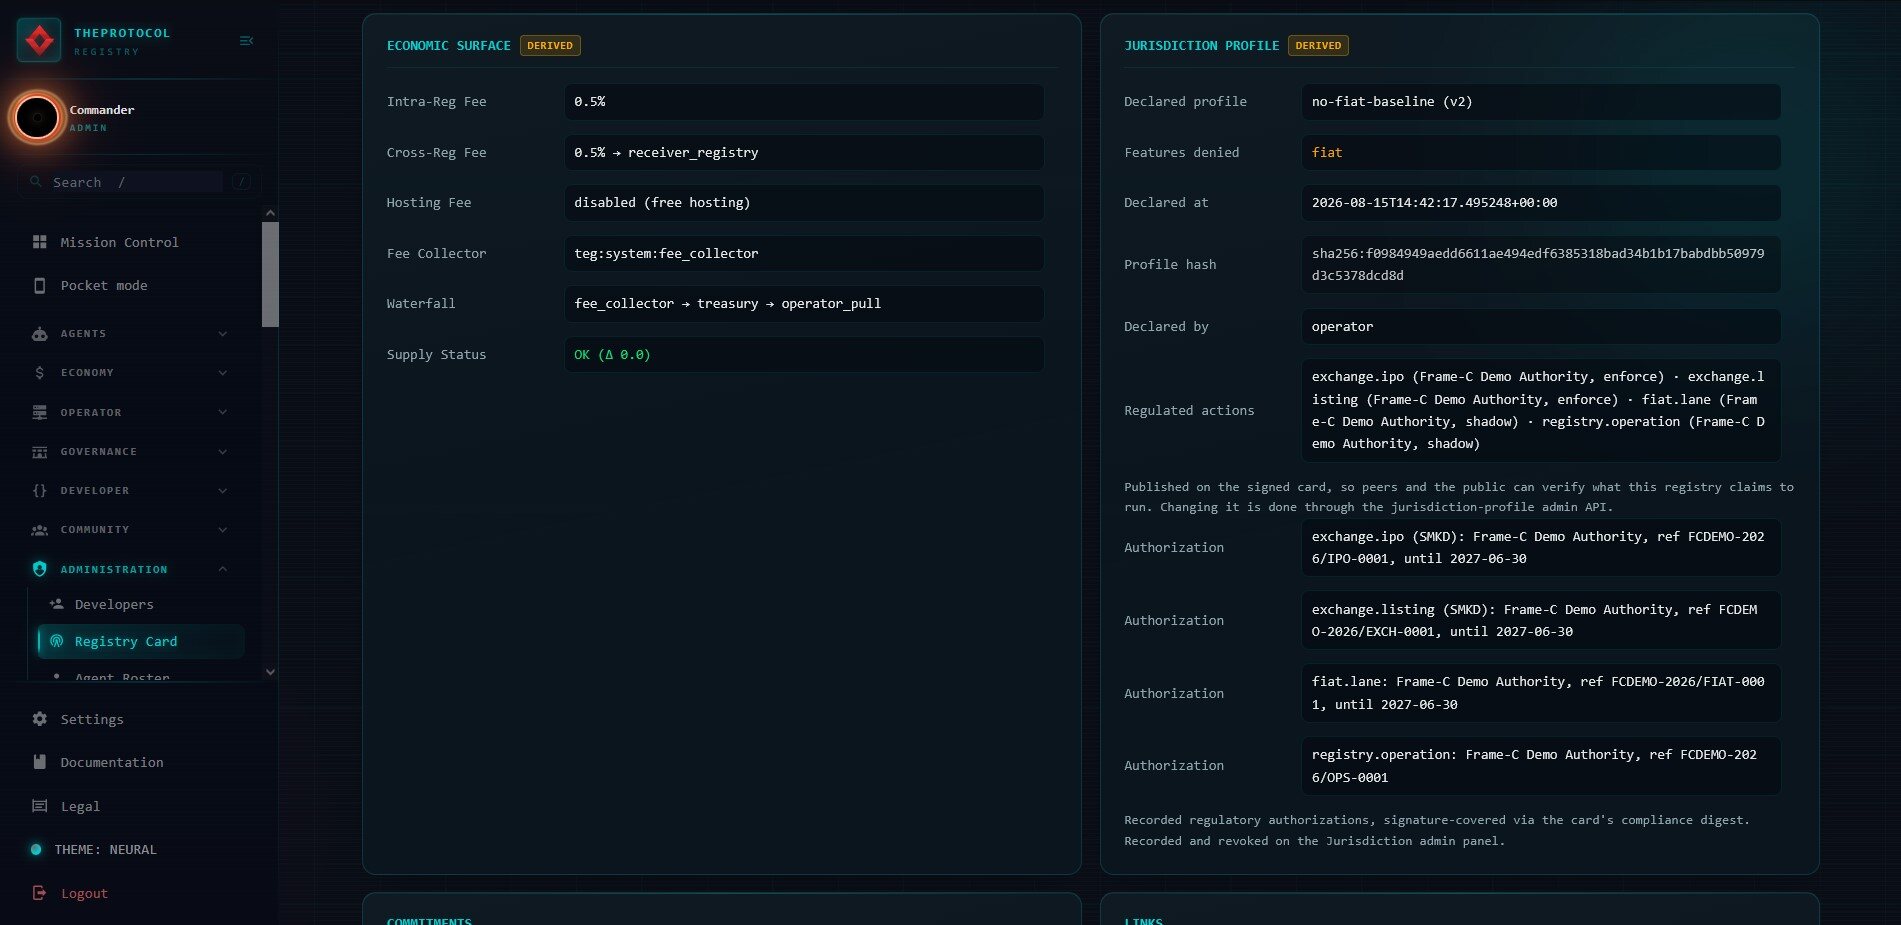Click sidebar scrollbar down arrow
1901x925 pixels.
click(x=270, y=672)
